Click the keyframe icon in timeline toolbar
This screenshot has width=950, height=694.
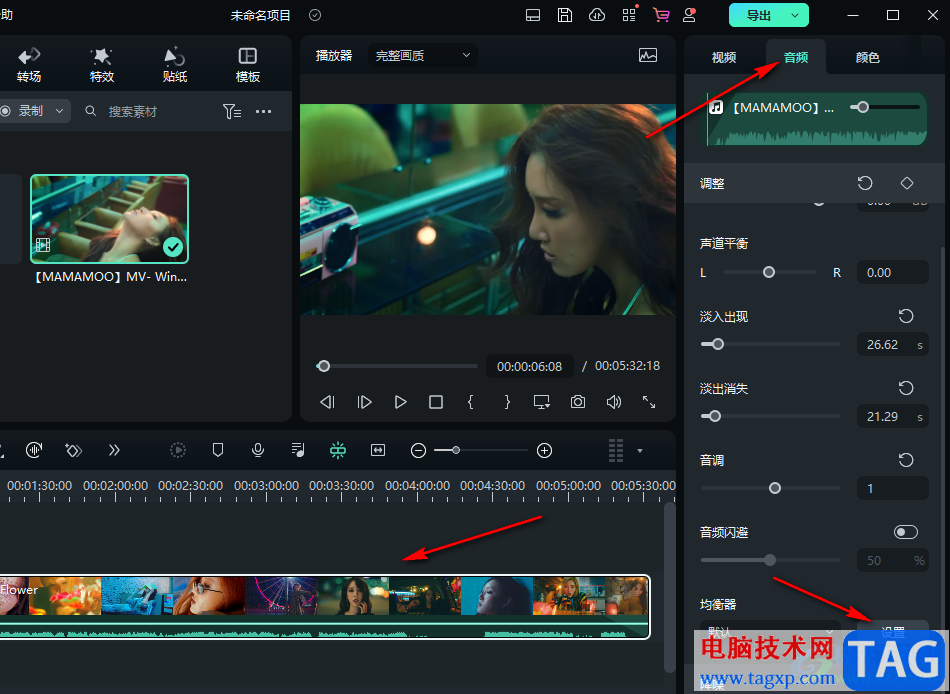pyautogui.click(x=73, y=450)
